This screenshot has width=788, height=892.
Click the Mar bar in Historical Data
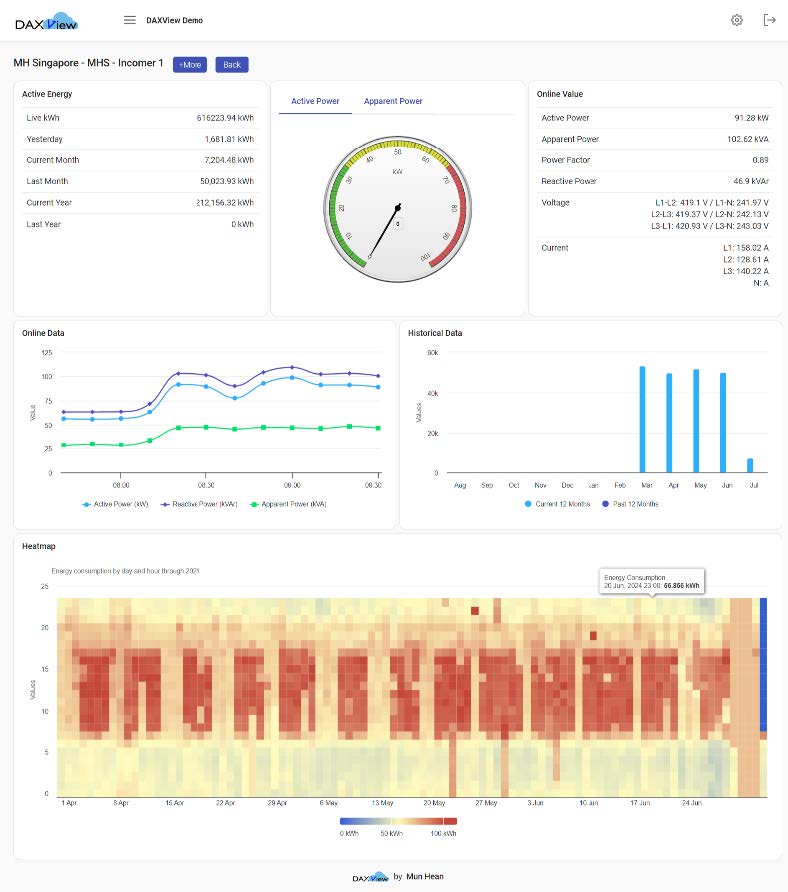tap(642, 419)
